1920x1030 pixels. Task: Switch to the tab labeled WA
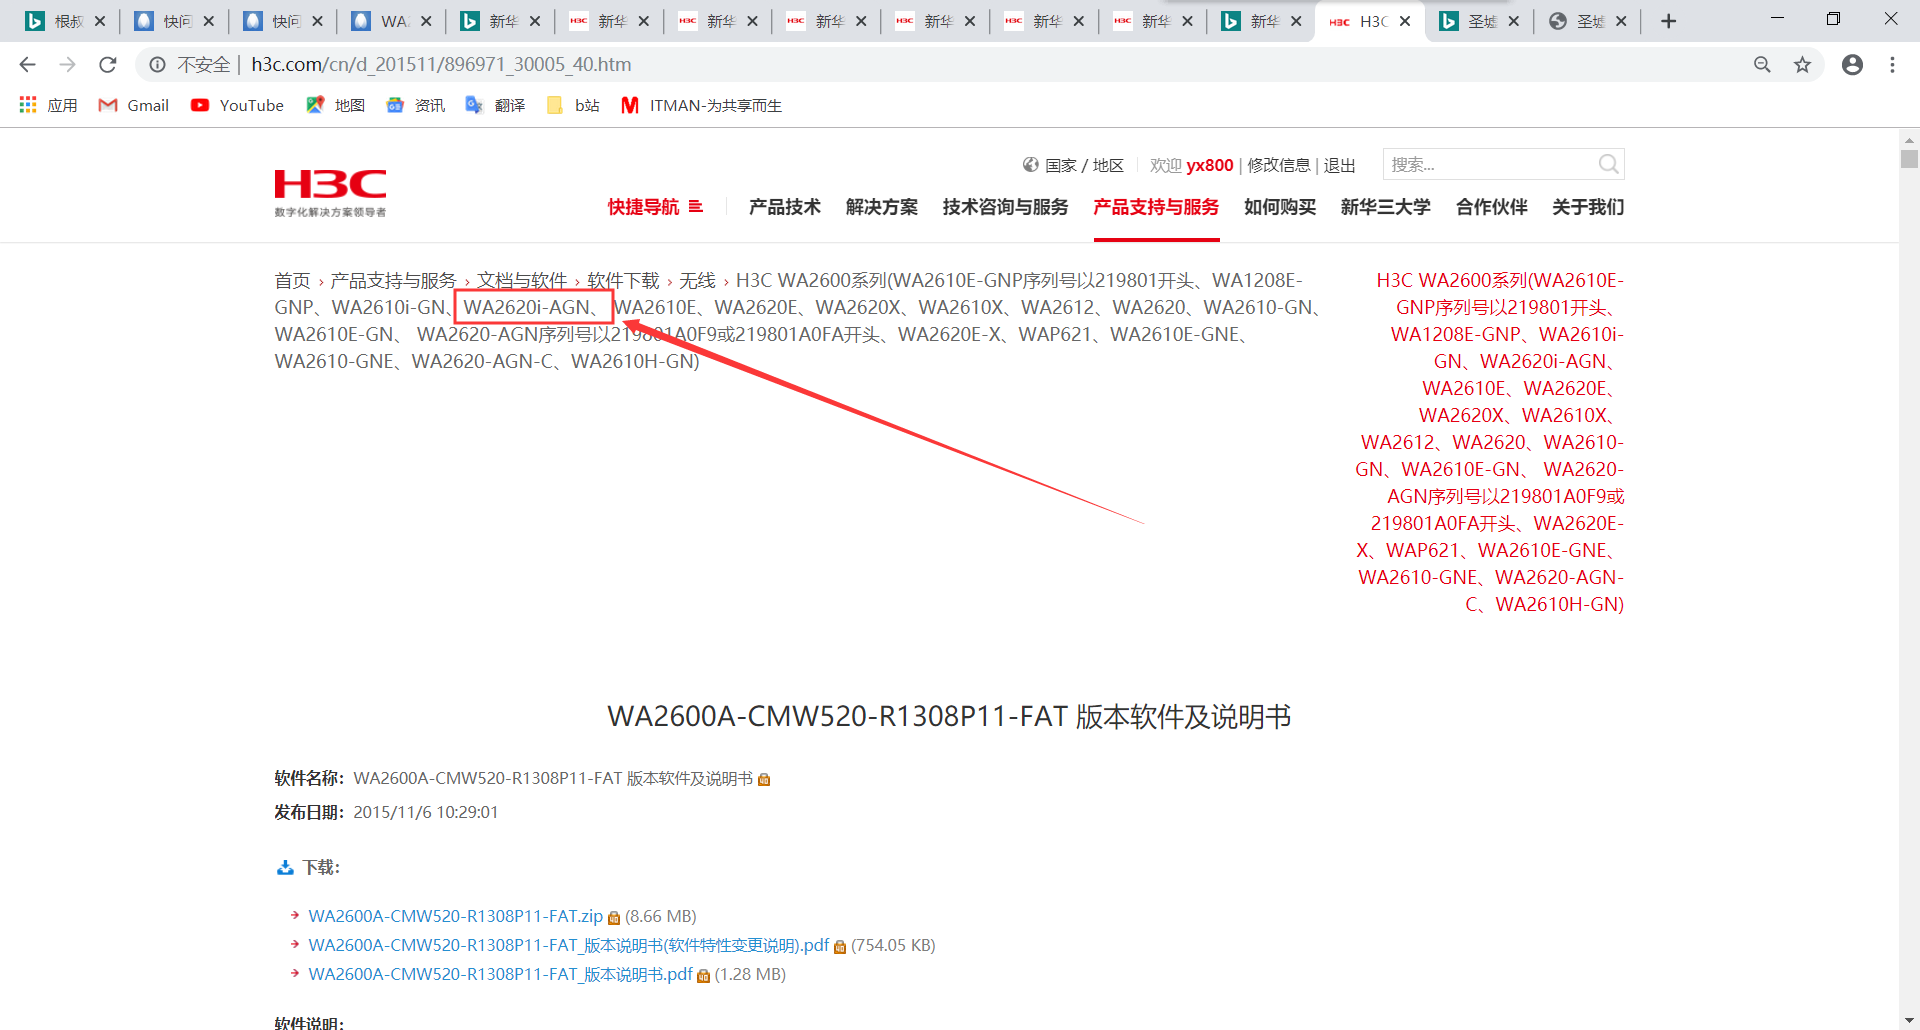point(392,21)
